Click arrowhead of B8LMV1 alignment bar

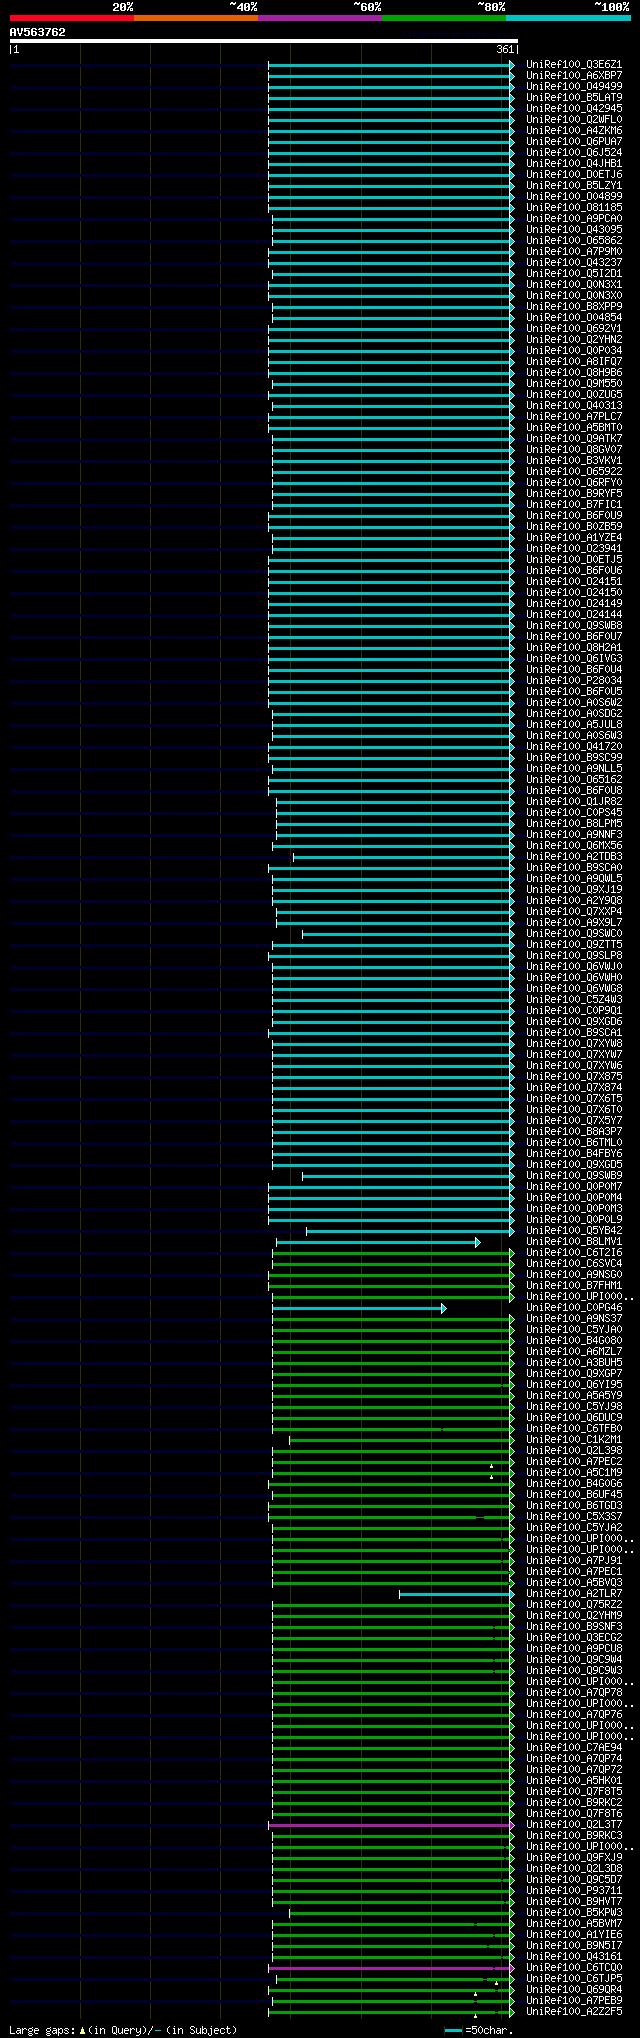tap(478, 1242)
